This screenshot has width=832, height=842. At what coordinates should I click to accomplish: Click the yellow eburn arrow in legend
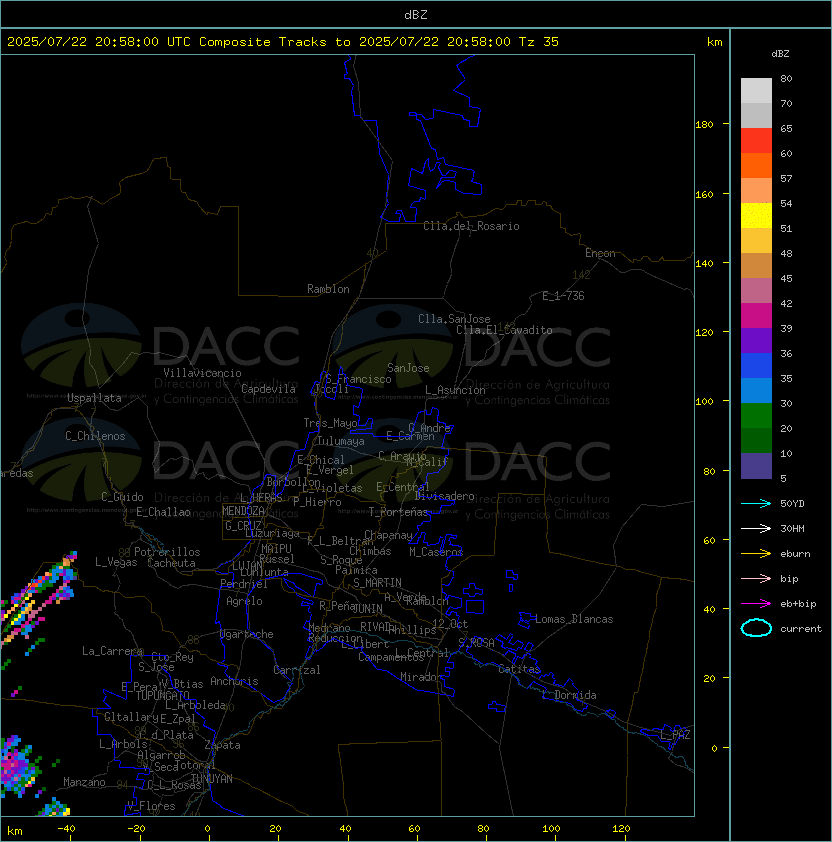(756, 554)
